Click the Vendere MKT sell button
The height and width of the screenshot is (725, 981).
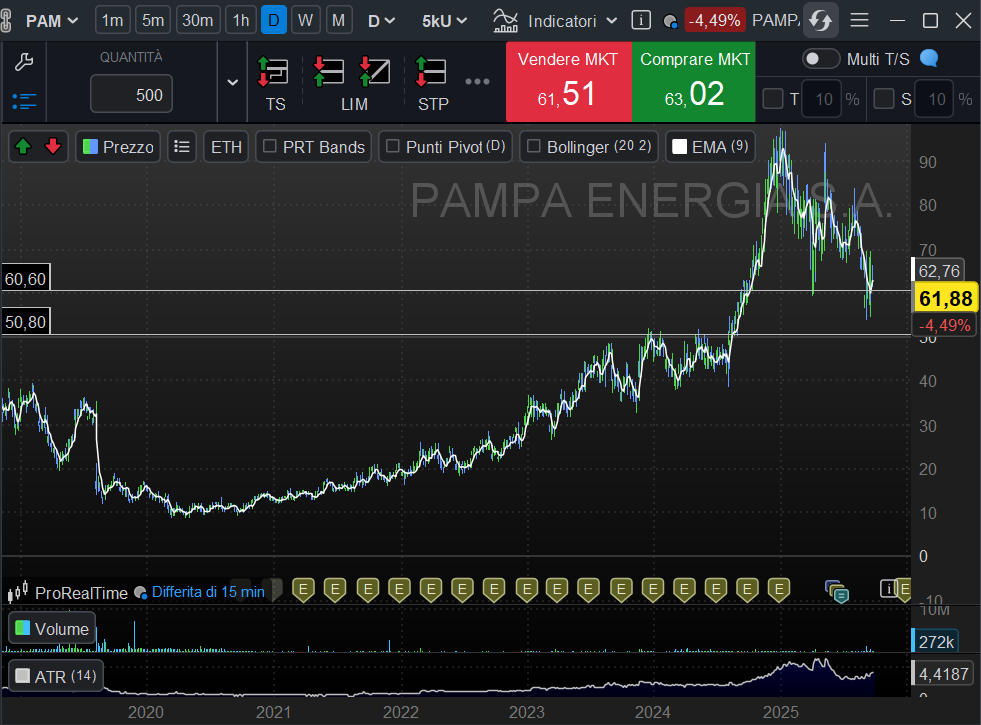(567, 81)
